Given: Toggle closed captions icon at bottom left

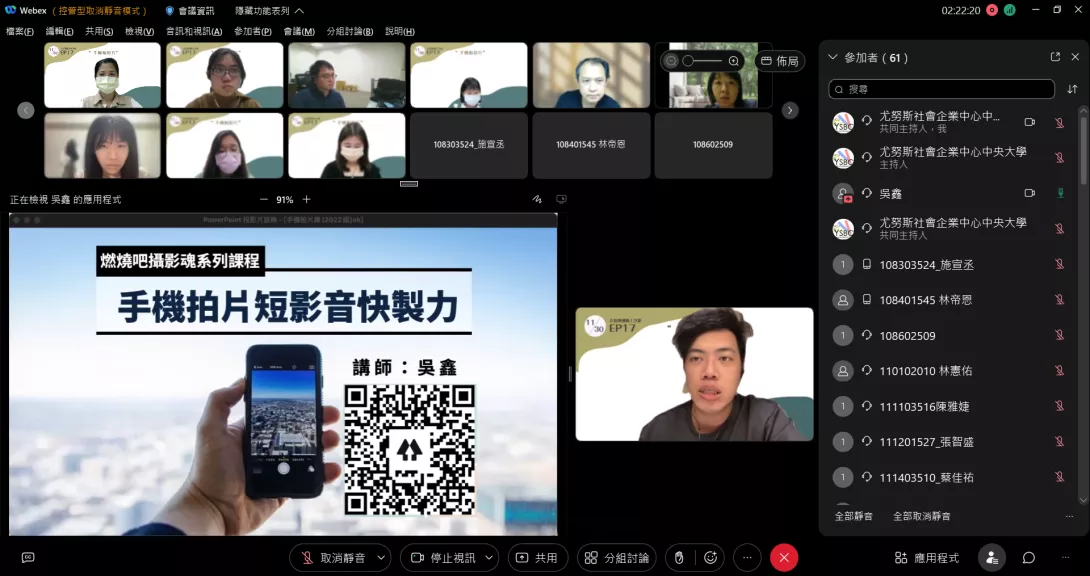Looking at the screenshot, I should pyautogui.click(x=28, y=557).
